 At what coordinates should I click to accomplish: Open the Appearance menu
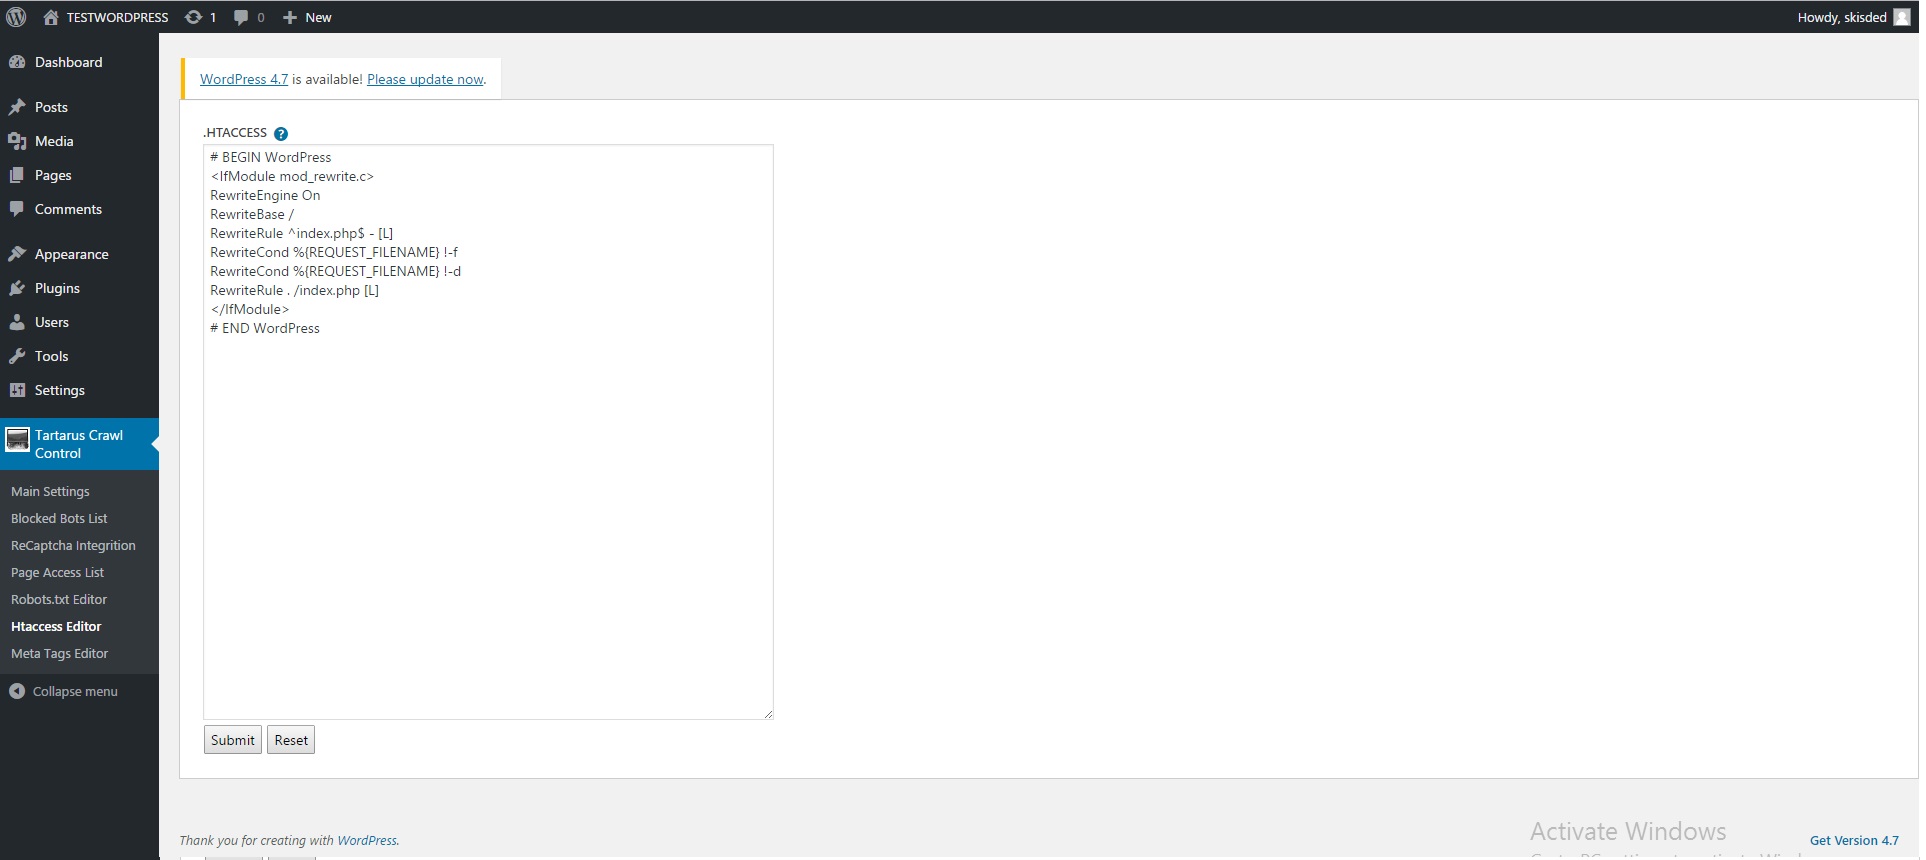point(71,254)
